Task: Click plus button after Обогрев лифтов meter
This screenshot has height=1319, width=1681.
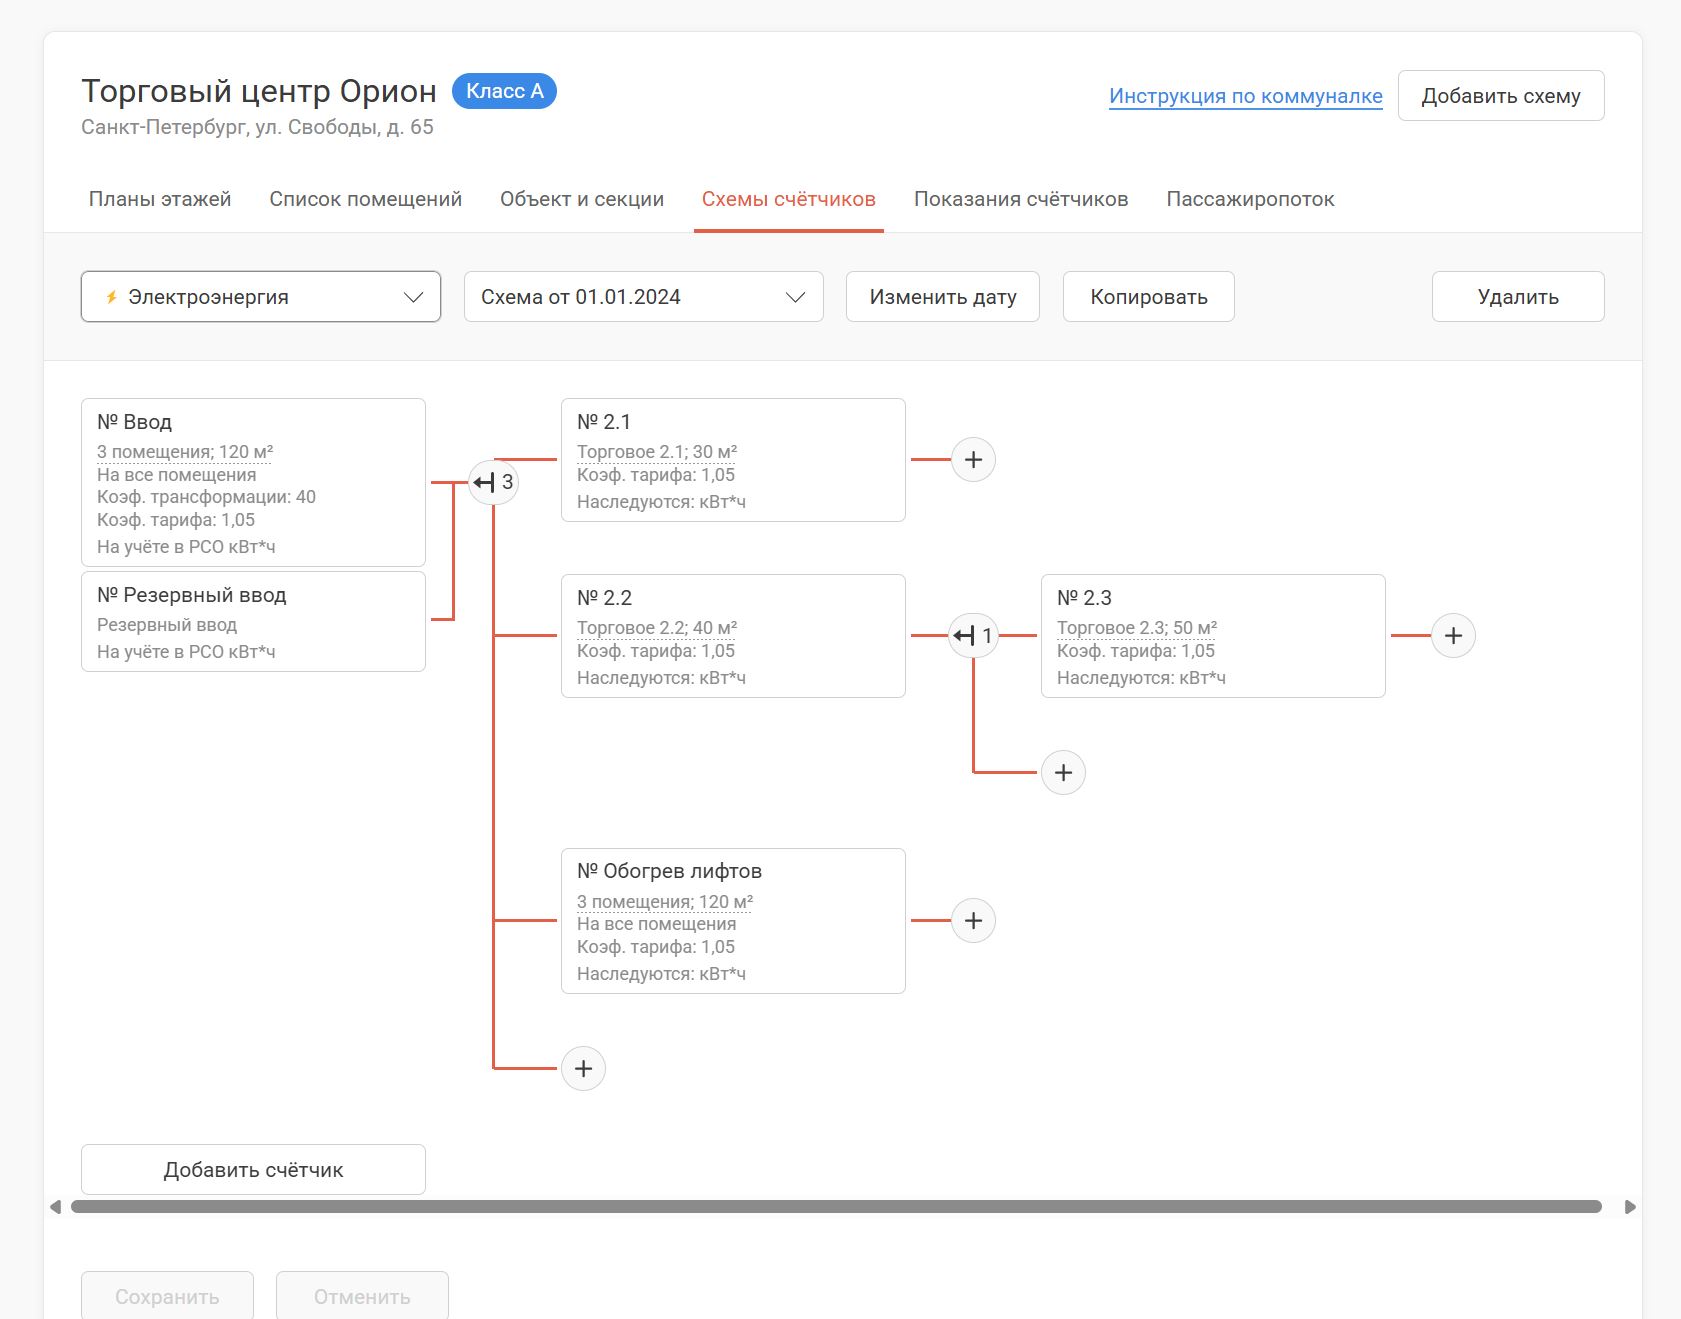Action: 973,921
